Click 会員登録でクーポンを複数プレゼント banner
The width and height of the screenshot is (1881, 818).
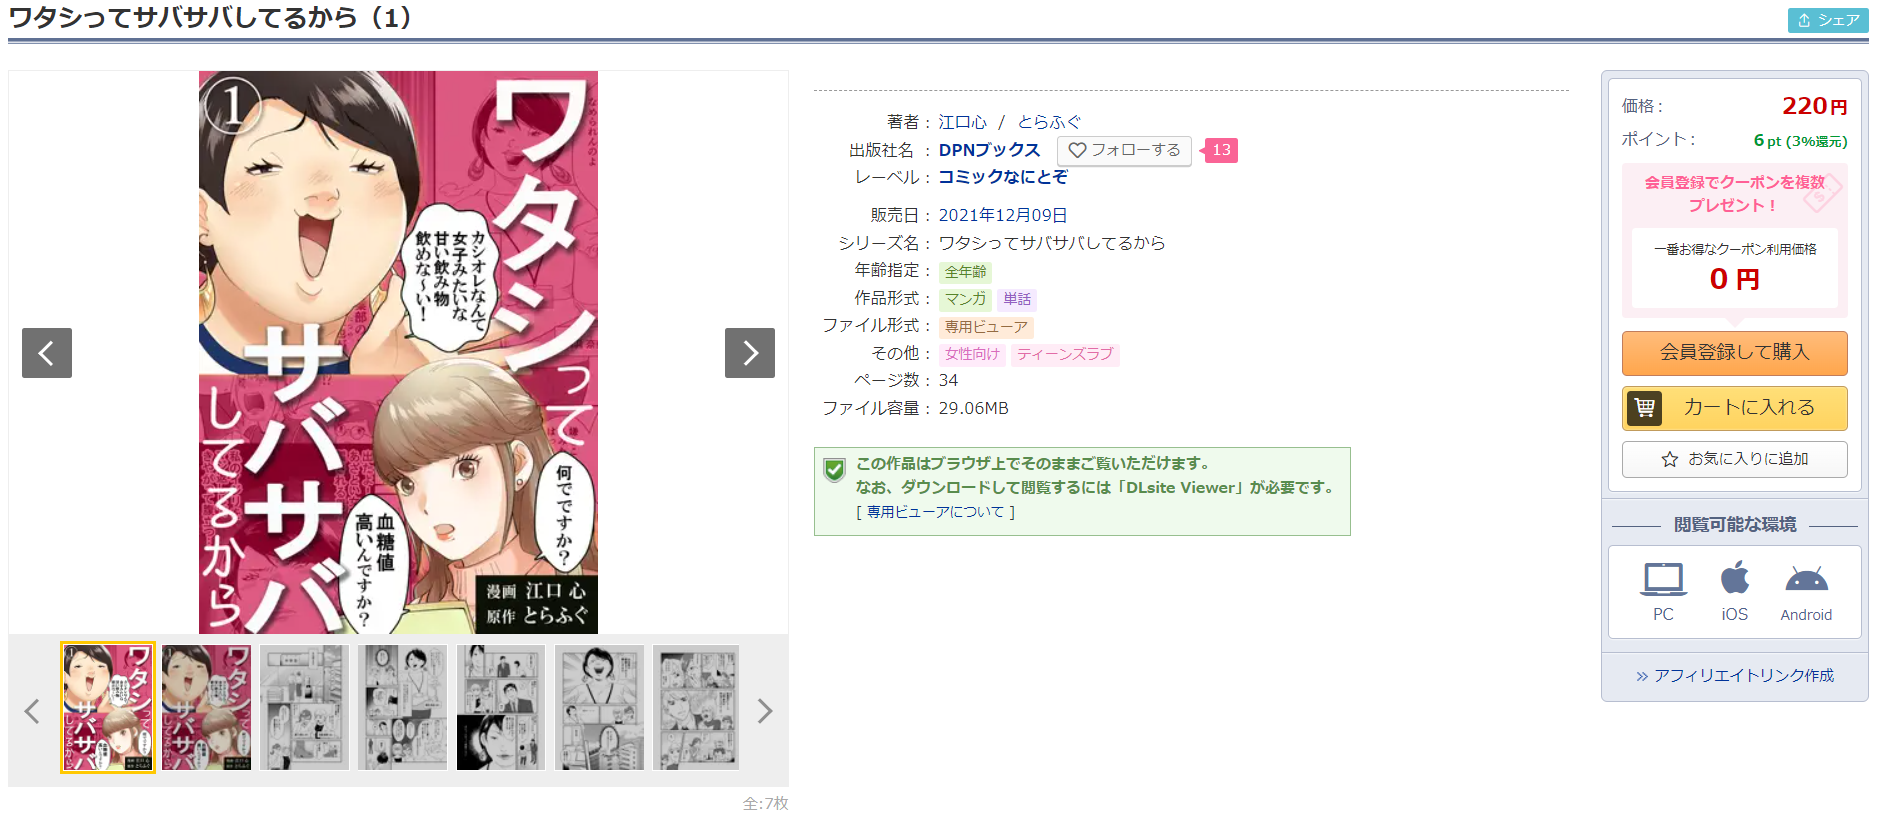click(1735, 194)
